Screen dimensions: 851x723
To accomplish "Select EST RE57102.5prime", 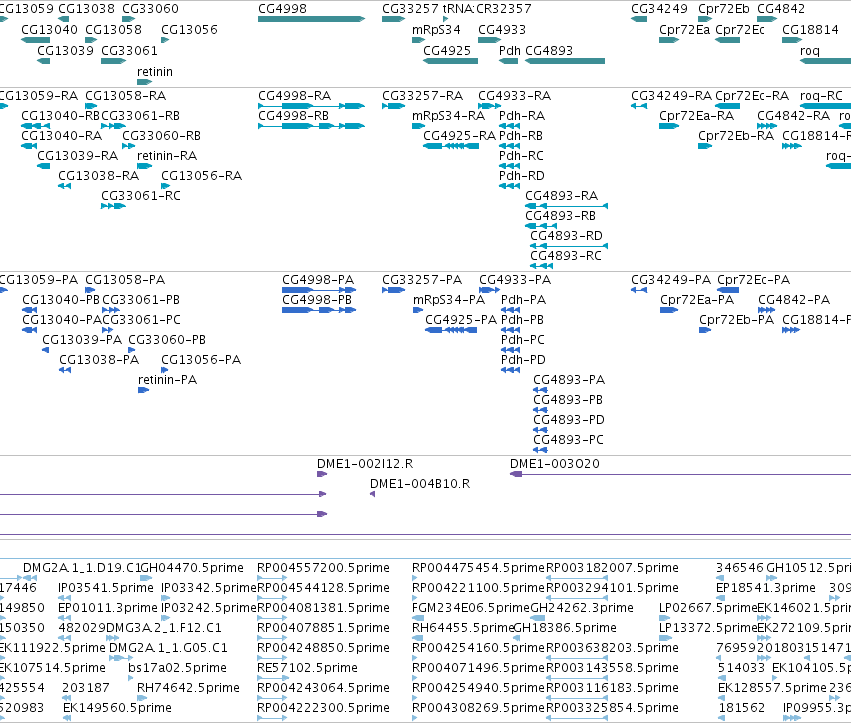I will [x=307, y=668].
